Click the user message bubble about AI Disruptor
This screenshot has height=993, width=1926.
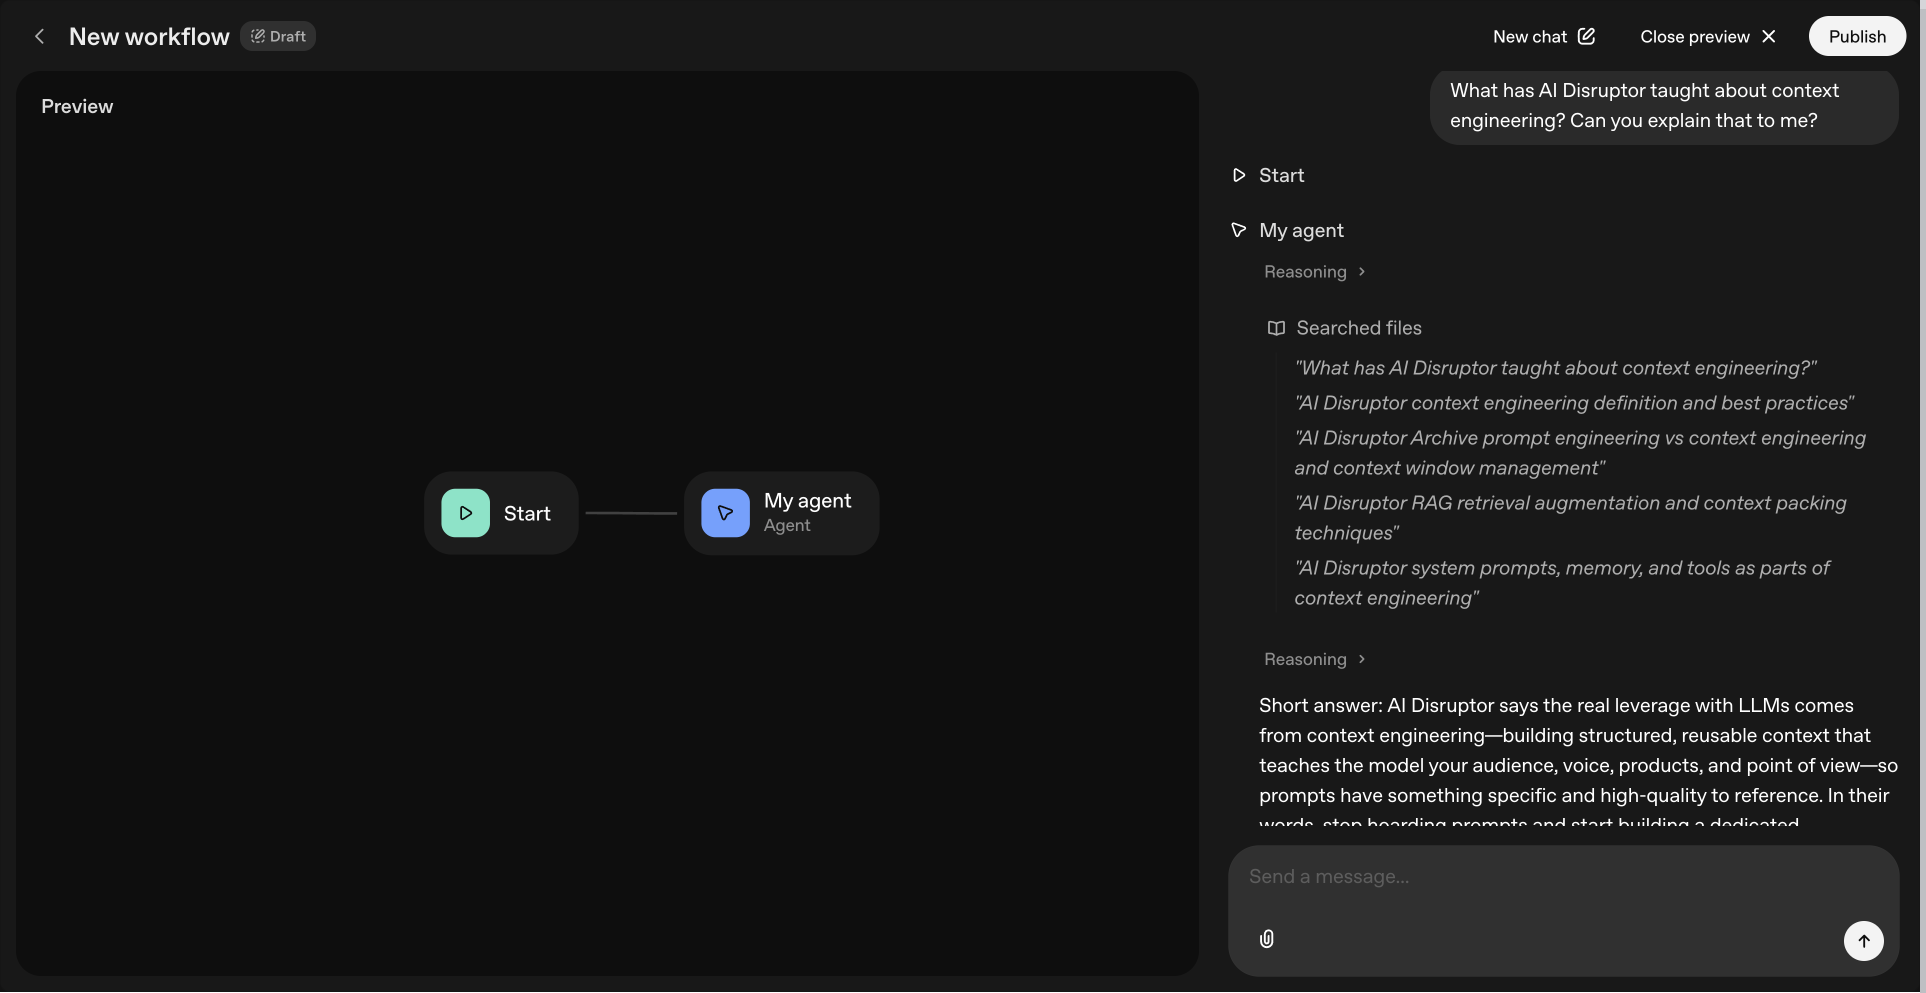(1664, 105)
